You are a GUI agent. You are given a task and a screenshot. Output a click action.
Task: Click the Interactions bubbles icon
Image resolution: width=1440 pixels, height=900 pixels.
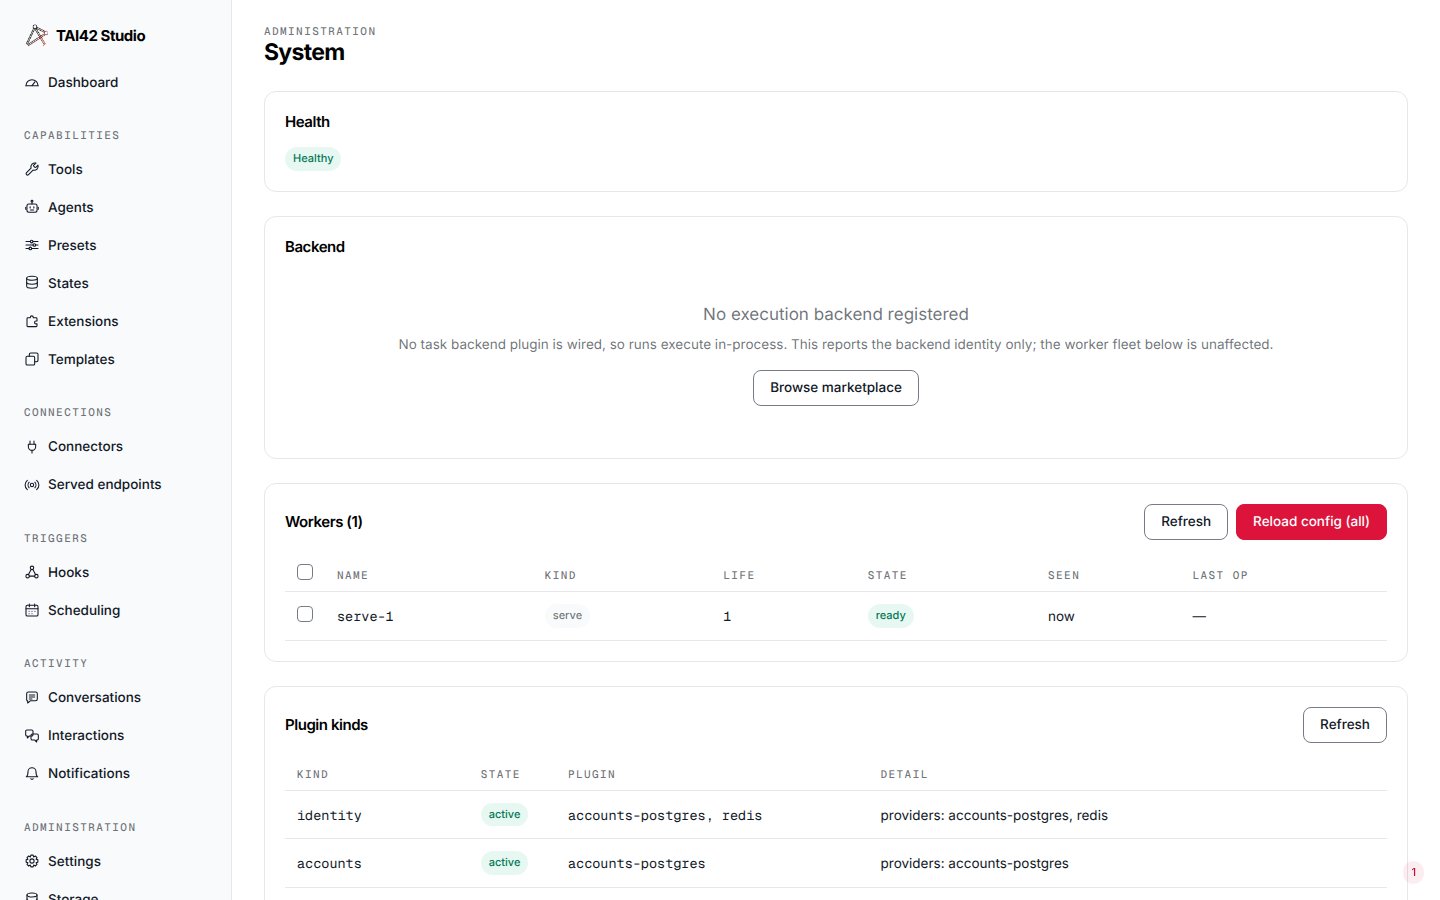coord(32,736)
